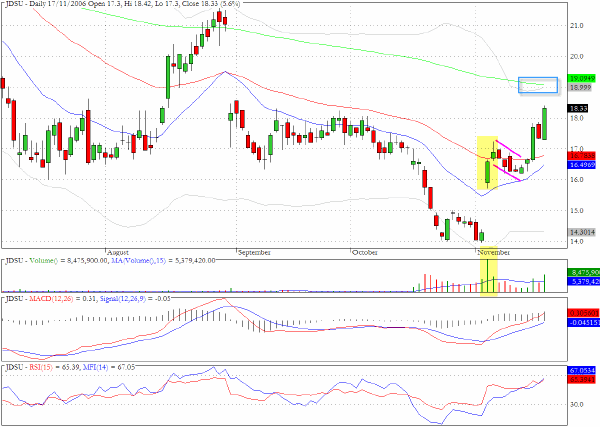The height and width of the screenshot is (427, 600).
Task: Click the November label on the time axis
Action: pos(494,253)
